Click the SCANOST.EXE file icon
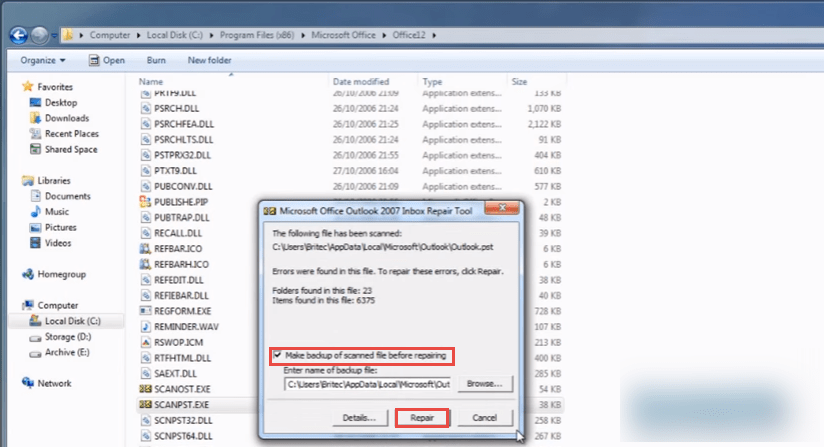Image resolution: width=824 pixels, height=447 pixels. (145, 389)
